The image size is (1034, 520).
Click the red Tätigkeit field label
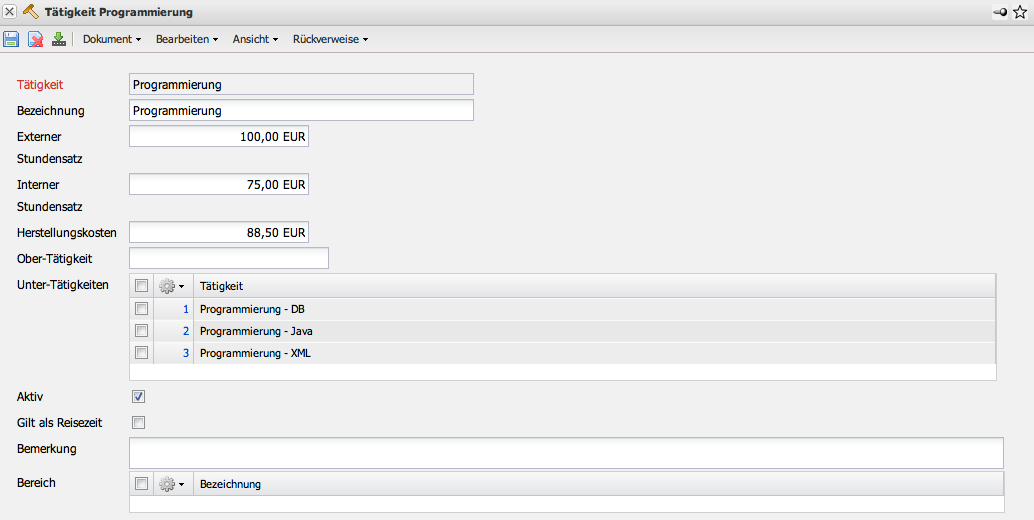coord(40,84)
